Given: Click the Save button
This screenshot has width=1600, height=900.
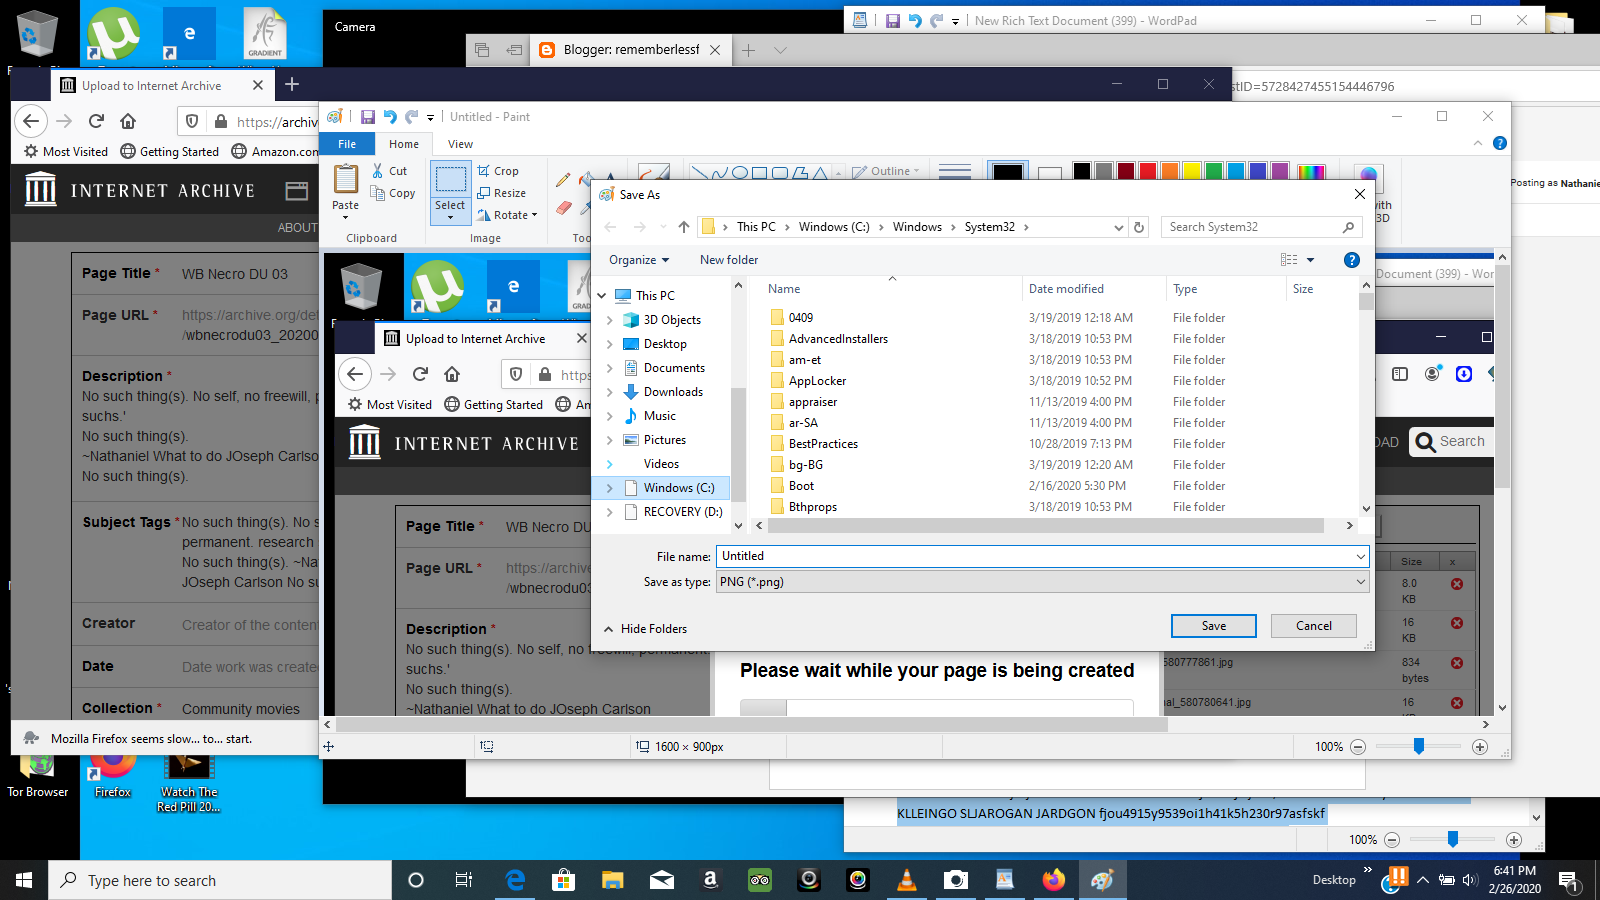Looking at the screenshot, I should tap(1214, 626).
